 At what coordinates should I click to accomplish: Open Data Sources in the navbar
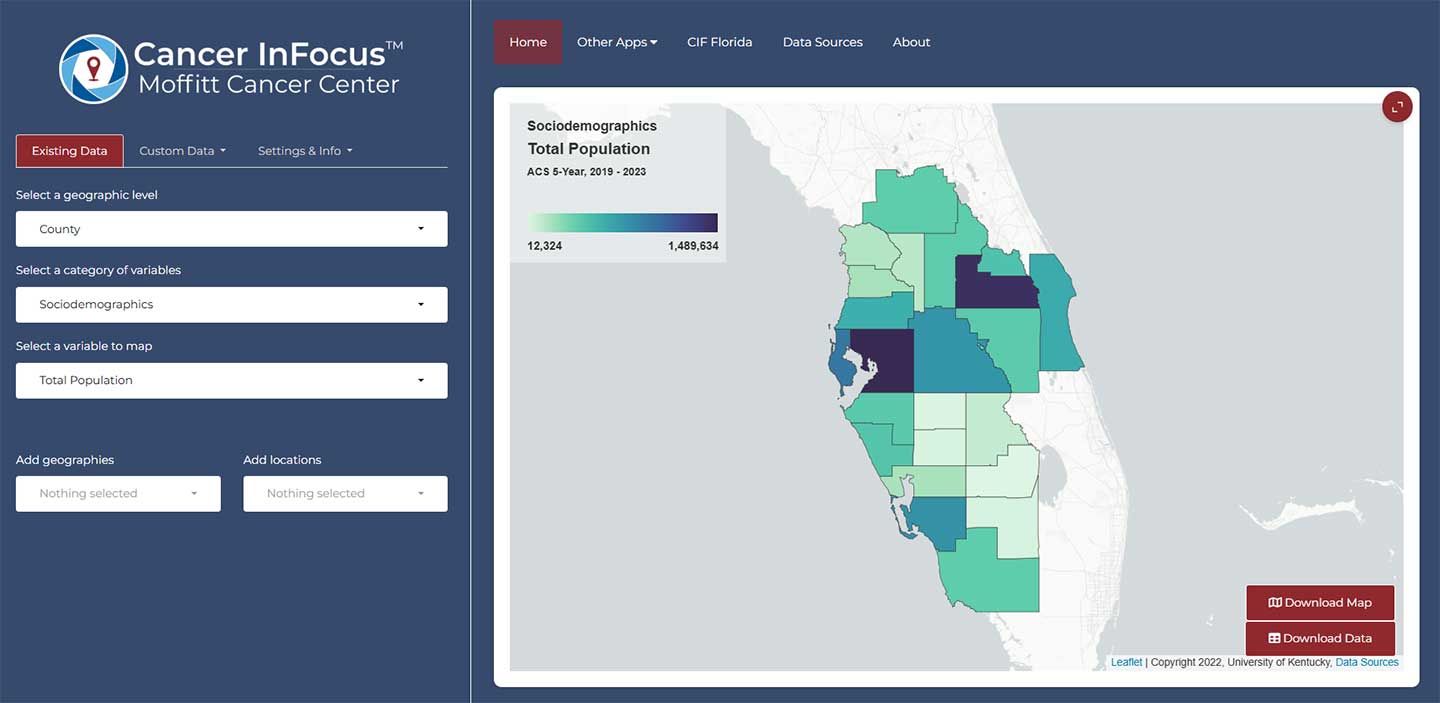click(822, 42)
